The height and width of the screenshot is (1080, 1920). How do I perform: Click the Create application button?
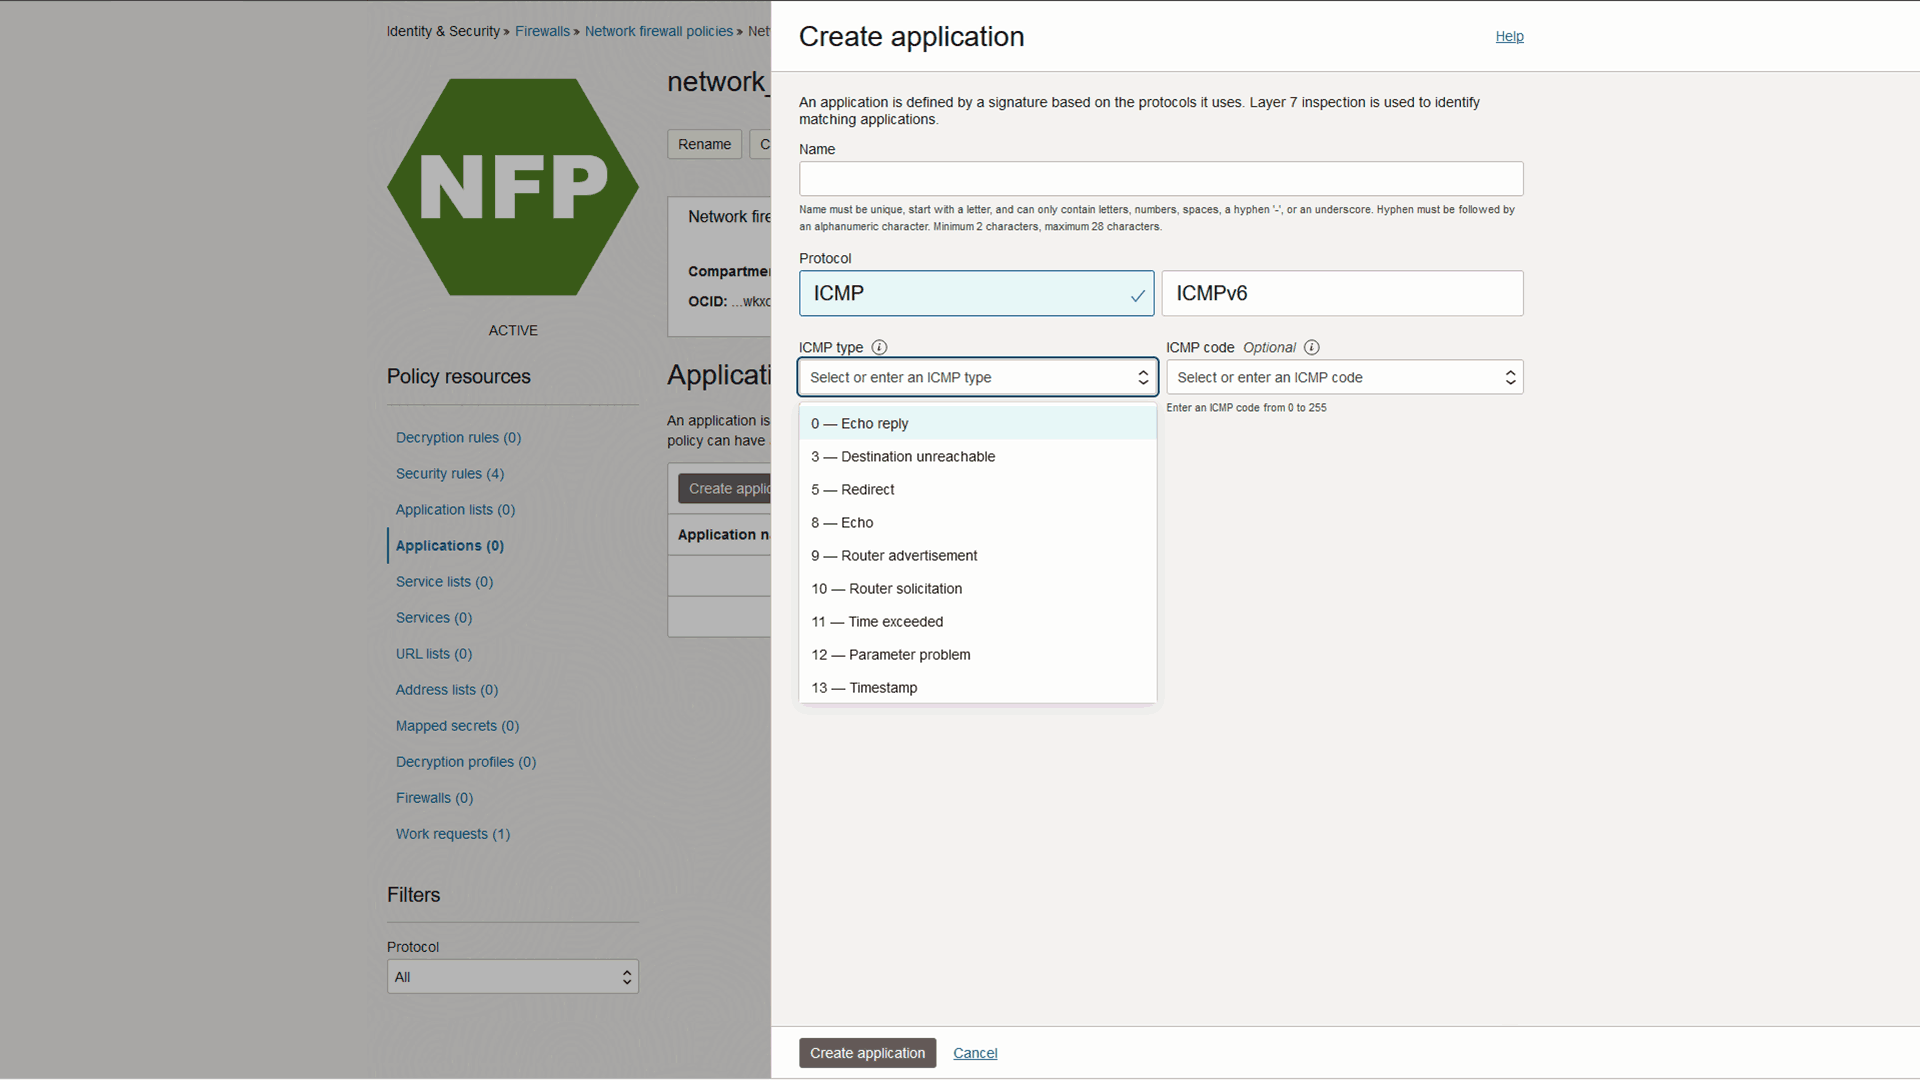click(x=867, y=1052)
